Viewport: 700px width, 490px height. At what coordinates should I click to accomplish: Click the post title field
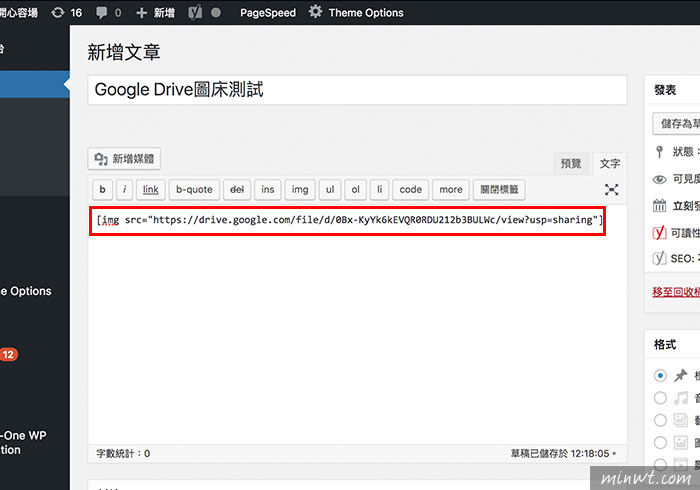[357, 90]
